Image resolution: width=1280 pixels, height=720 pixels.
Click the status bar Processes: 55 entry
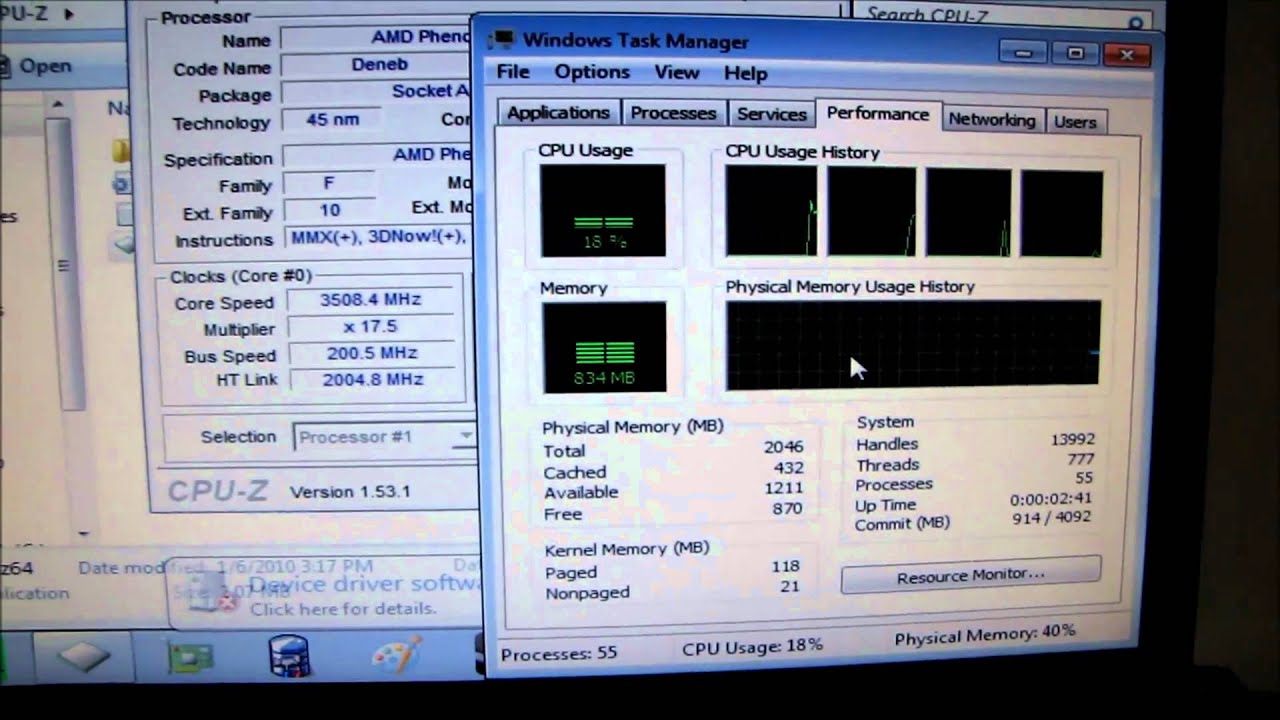pos(559,654)
